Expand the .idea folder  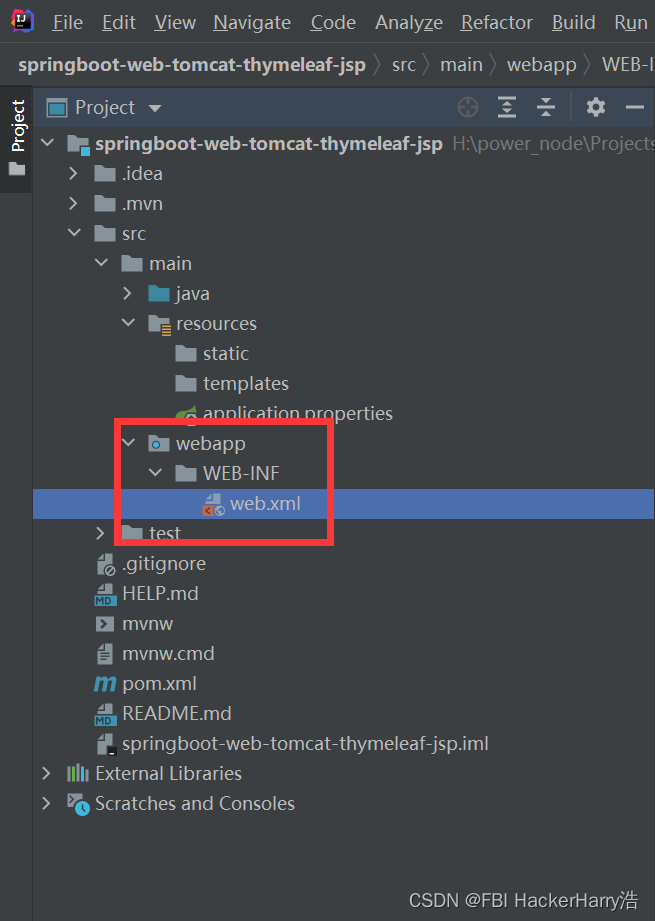pyautogui.click(x=73, y=174)
